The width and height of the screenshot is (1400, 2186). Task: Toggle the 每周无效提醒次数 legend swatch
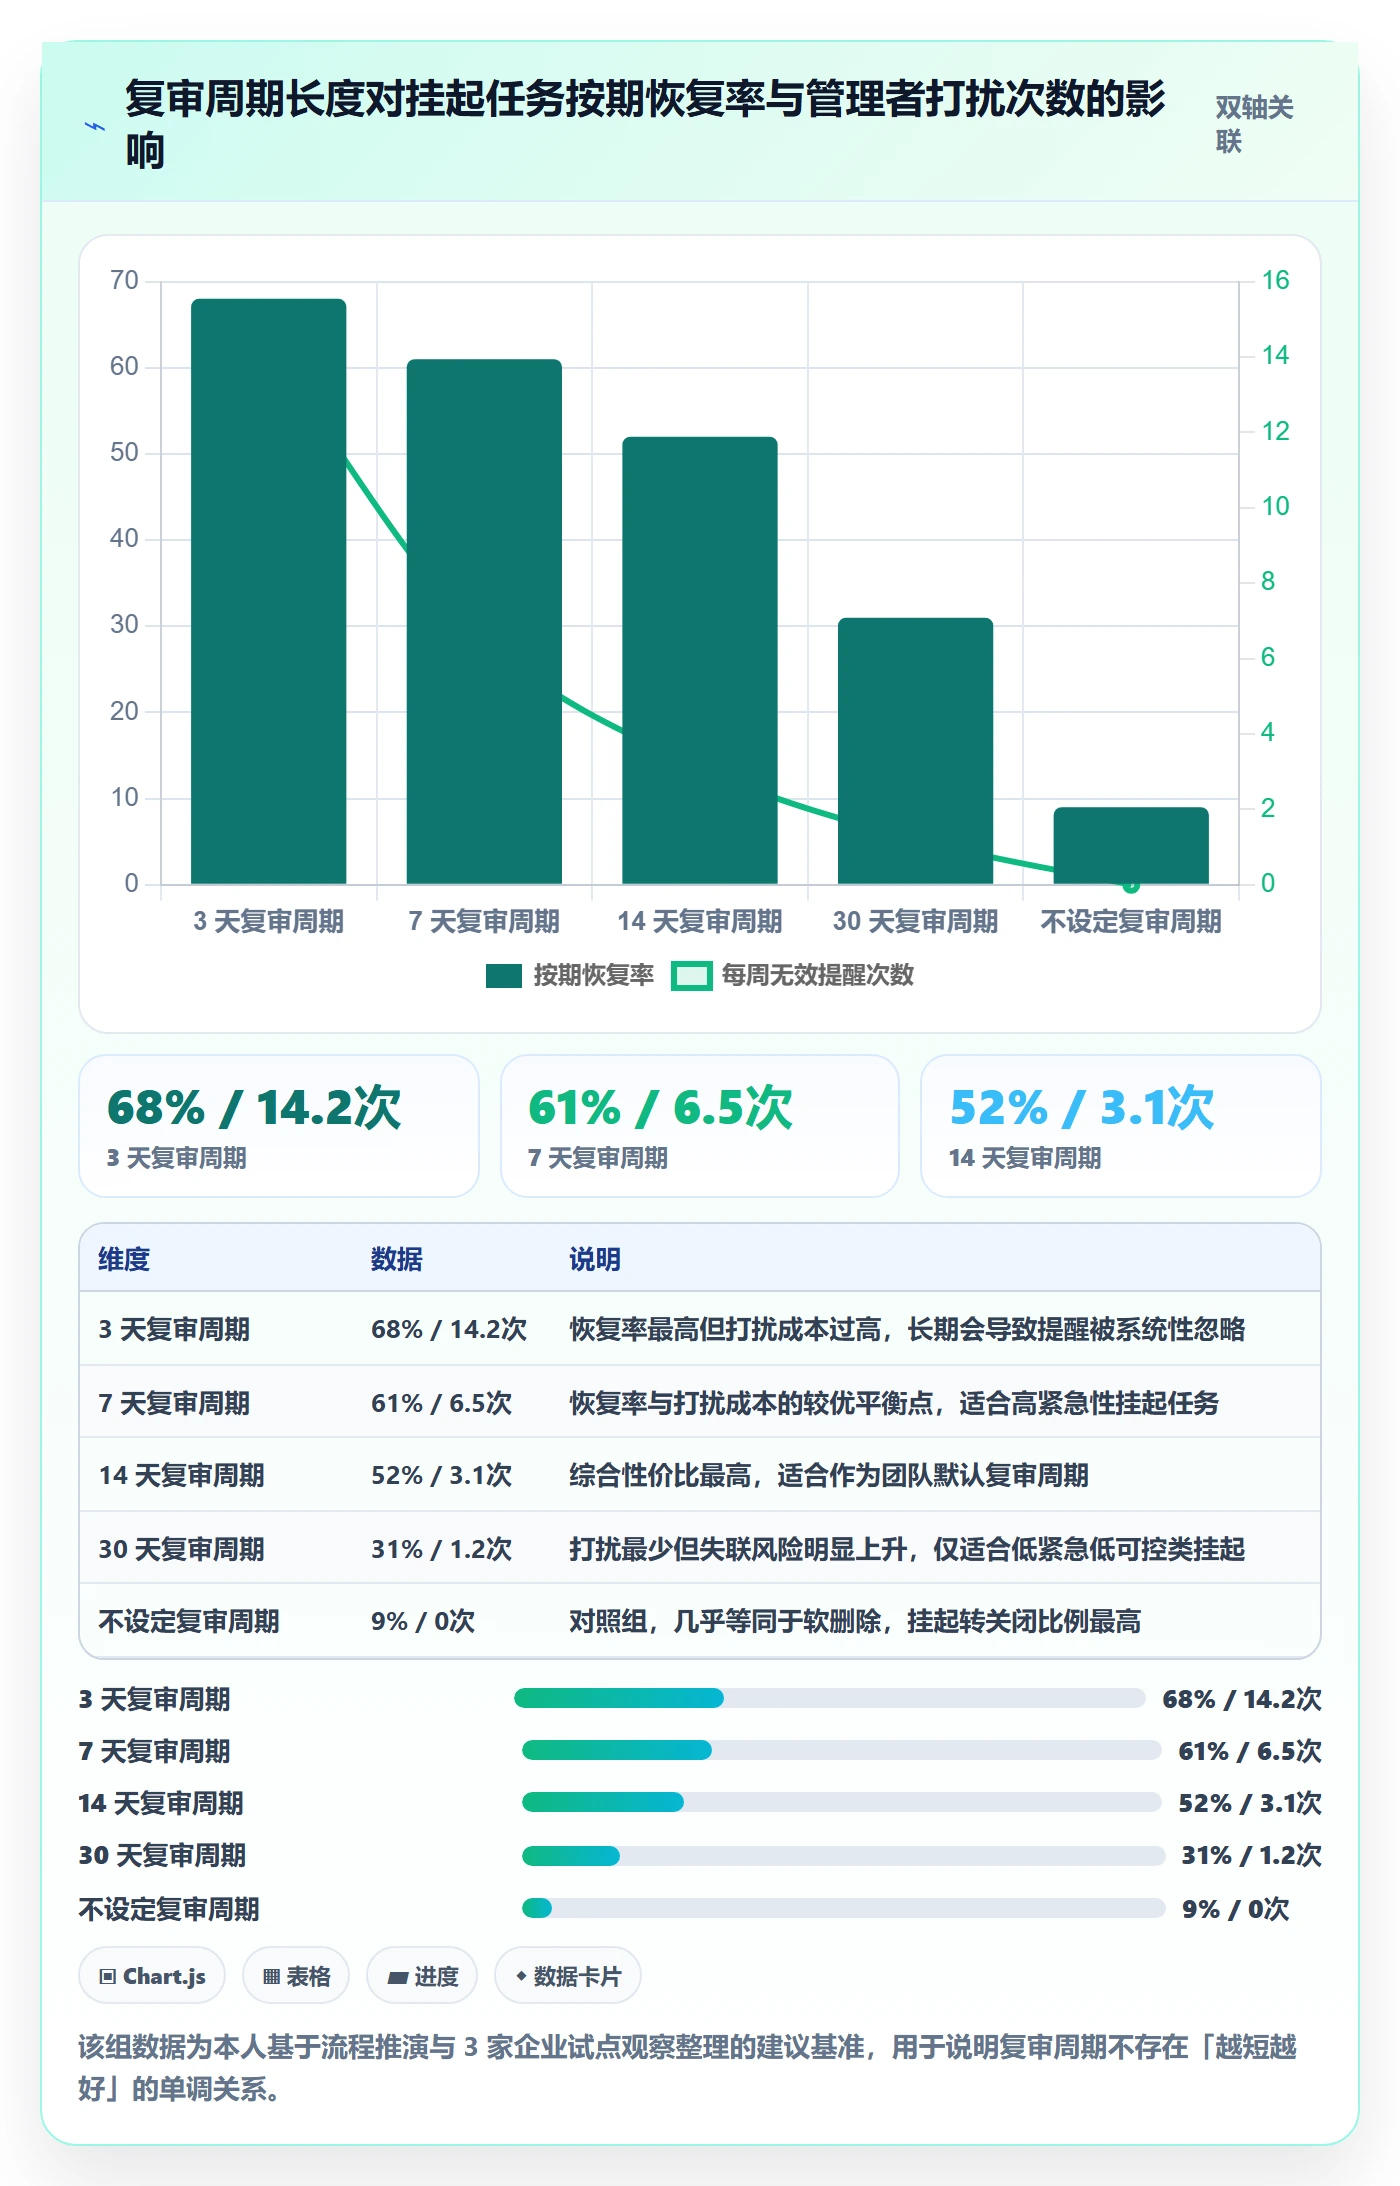[691, 976]
